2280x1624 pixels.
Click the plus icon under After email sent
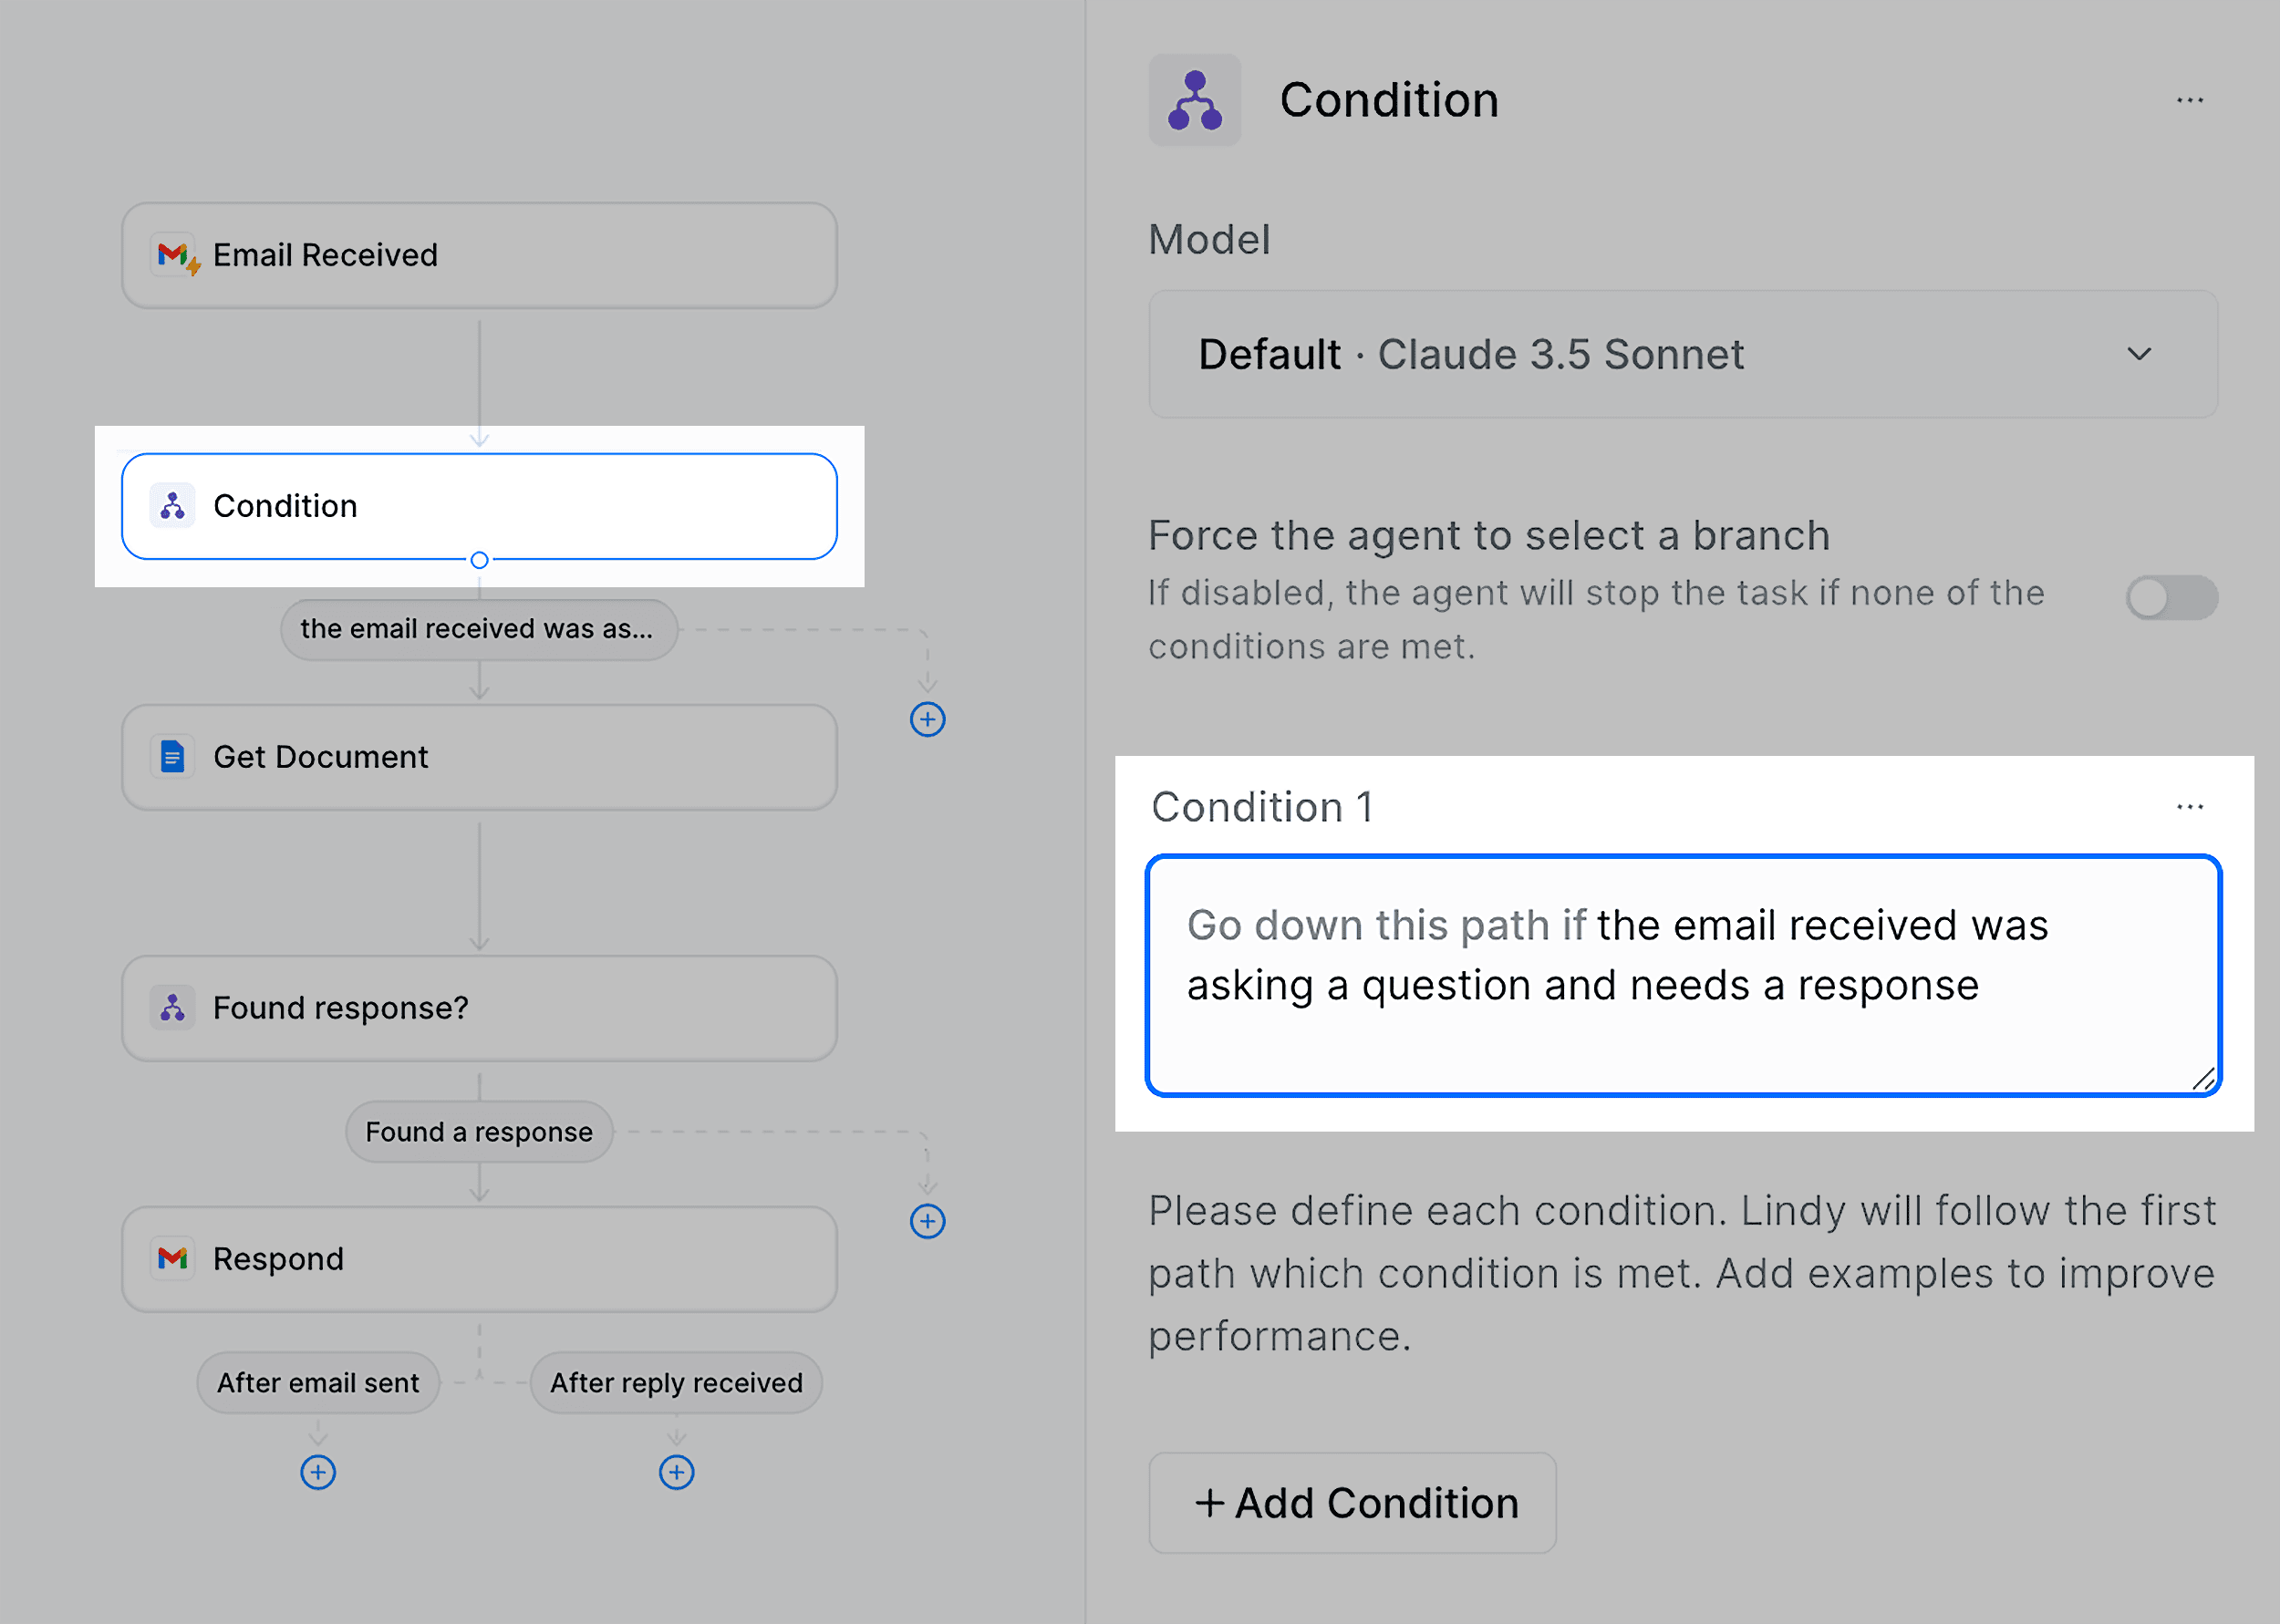[x=318, y=1471]
